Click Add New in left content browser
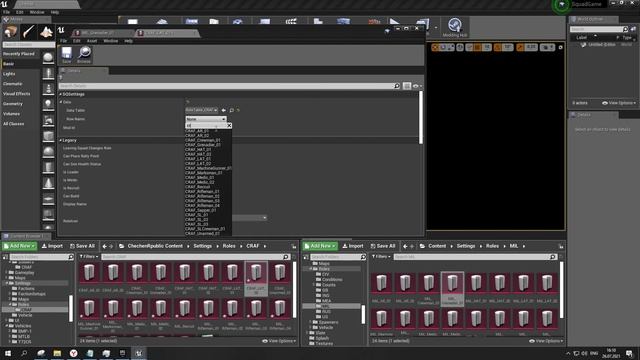The height and width of the screenshot is (360, 640). point(19,246)
